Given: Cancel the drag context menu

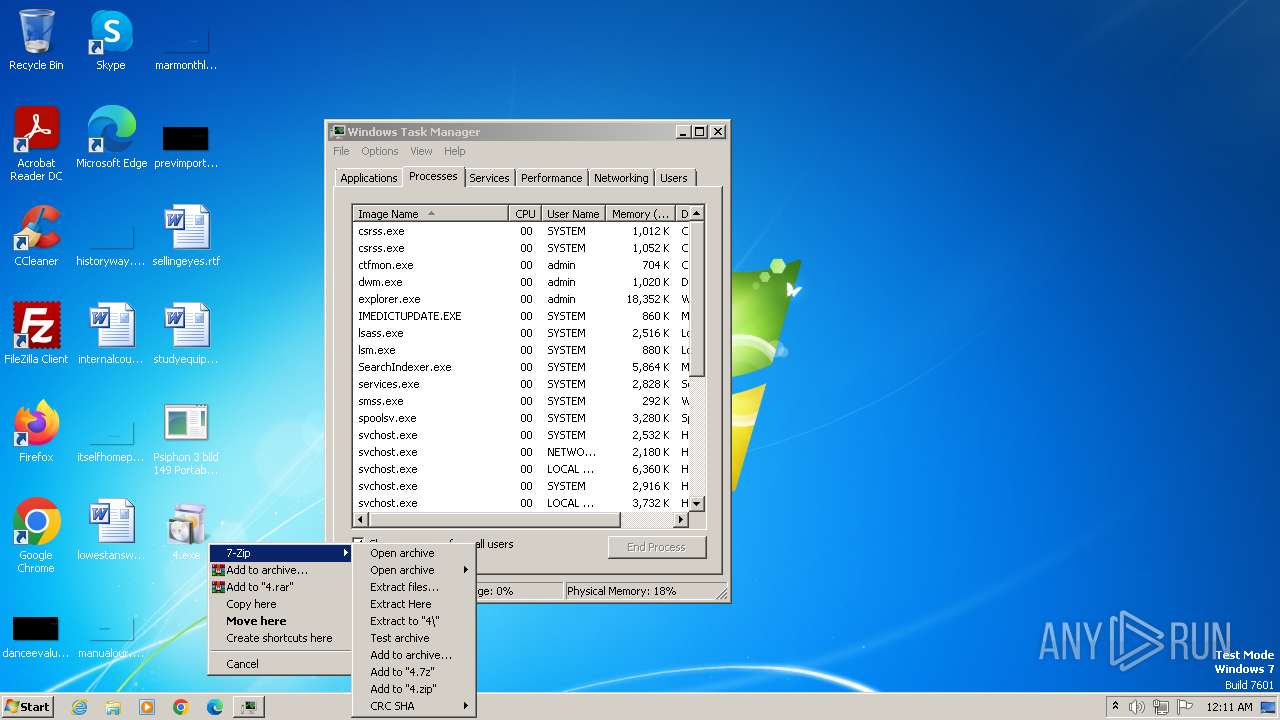Looking at the screenshot, I should (281, 664).
